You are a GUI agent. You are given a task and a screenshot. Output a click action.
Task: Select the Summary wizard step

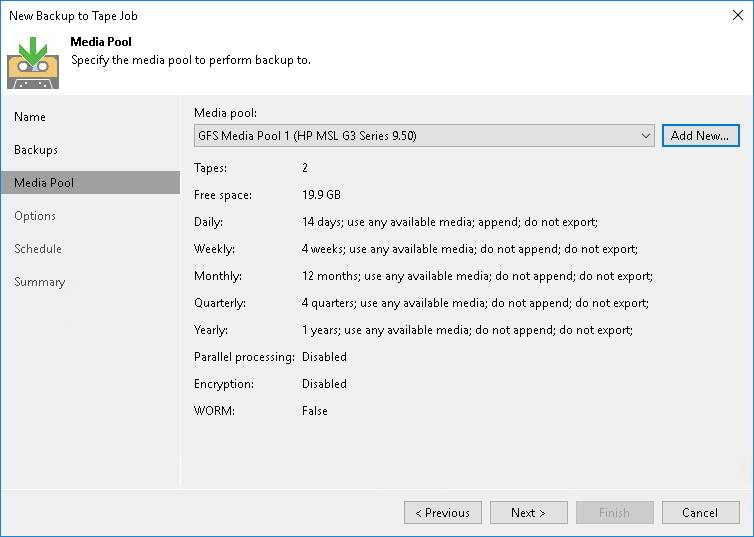tap(39, 282)
